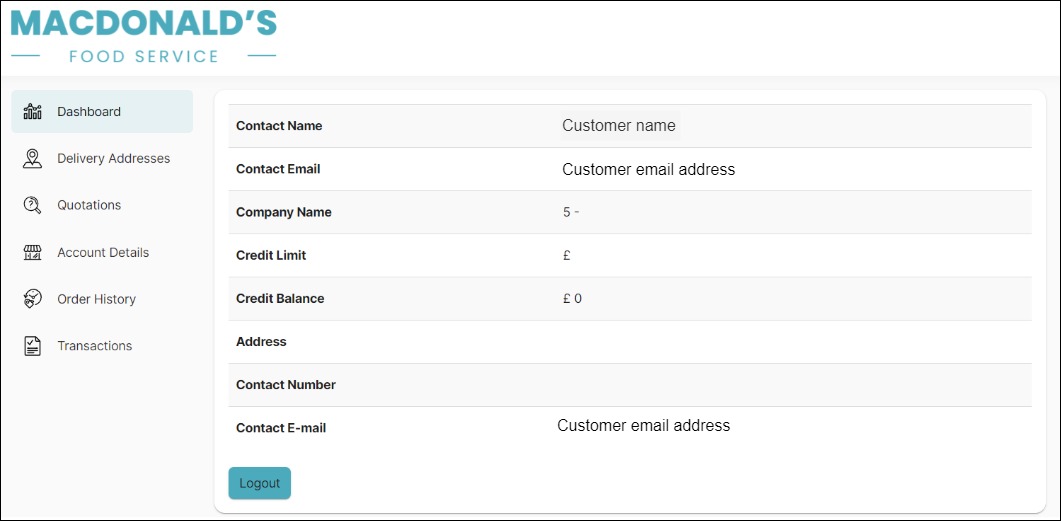This screenshot has width=1061, height=521.
Task: Click the Transactions document icon
Action: point(32,346)
